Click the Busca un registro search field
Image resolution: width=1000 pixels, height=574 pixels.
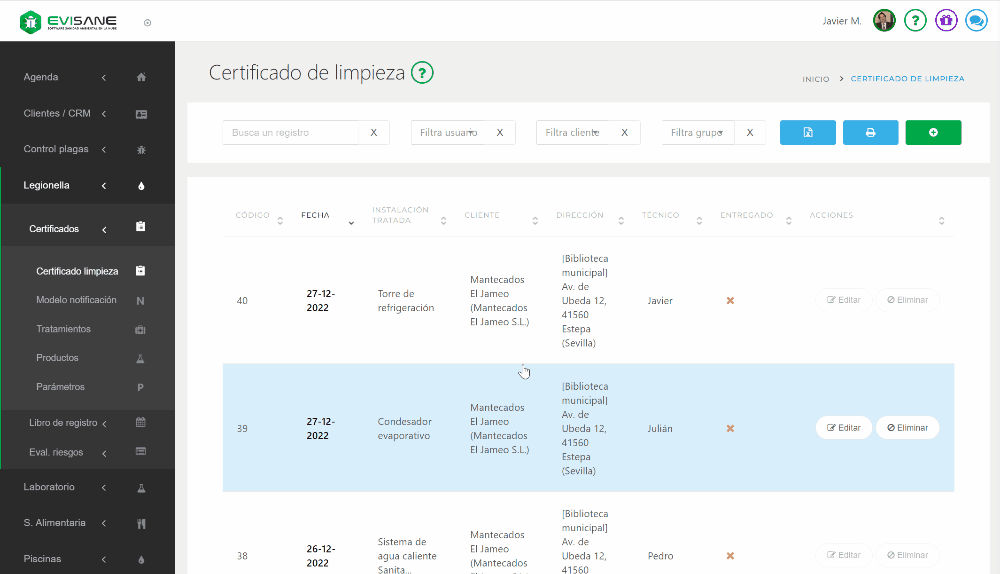pyautogui.click(x=290, y=133)
